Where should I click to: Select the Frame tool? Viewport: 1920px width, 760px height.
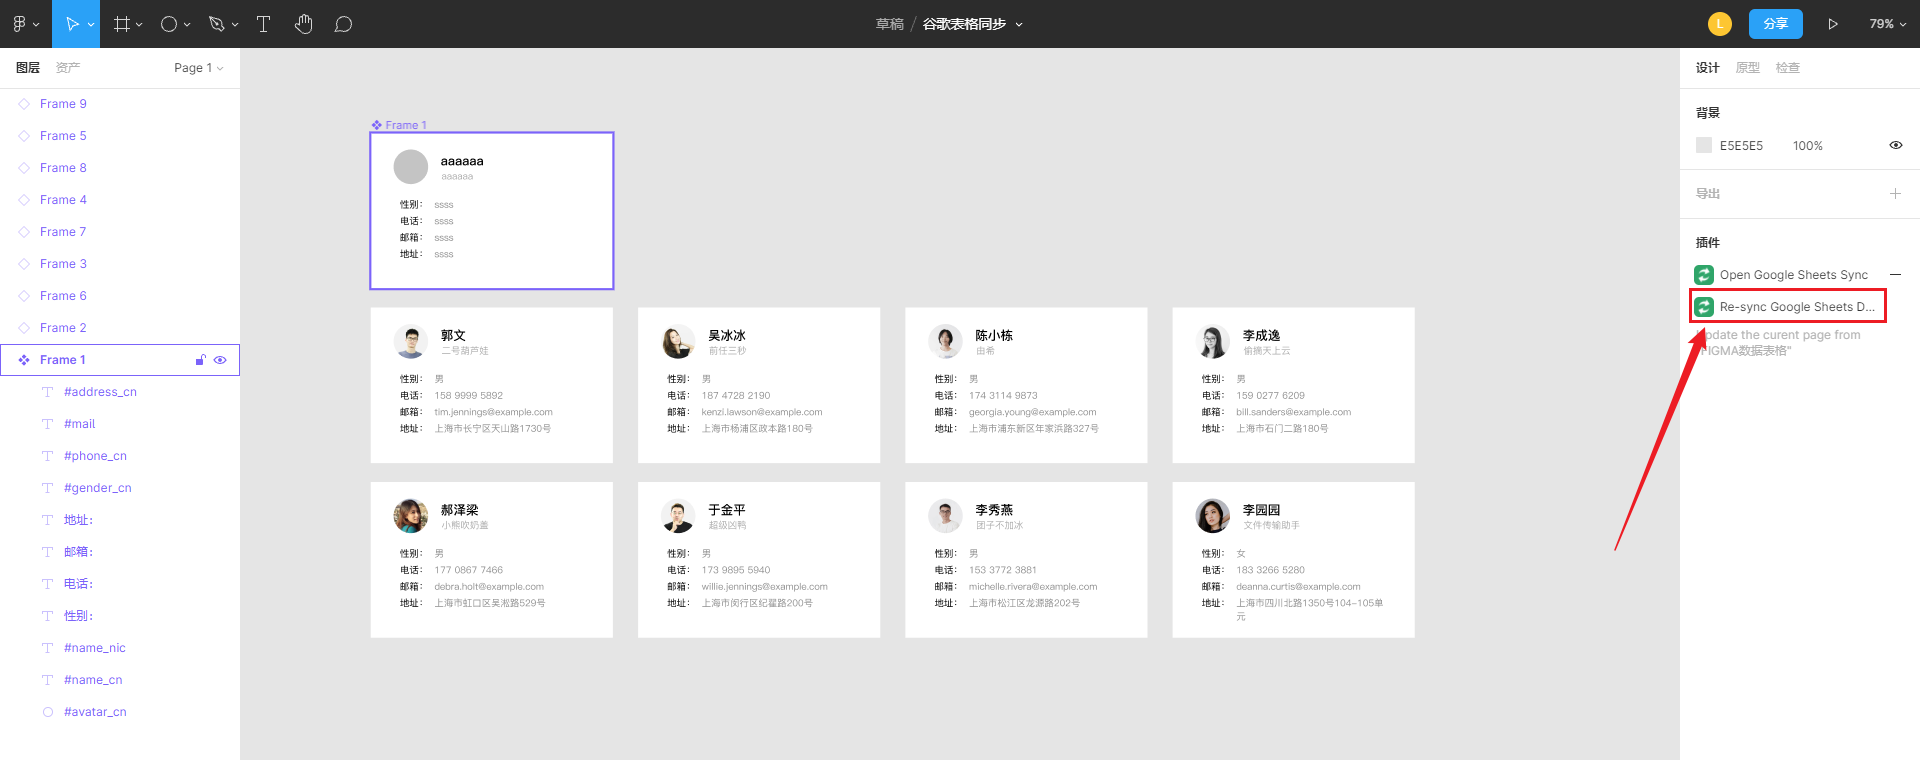(x=122, y=24)
